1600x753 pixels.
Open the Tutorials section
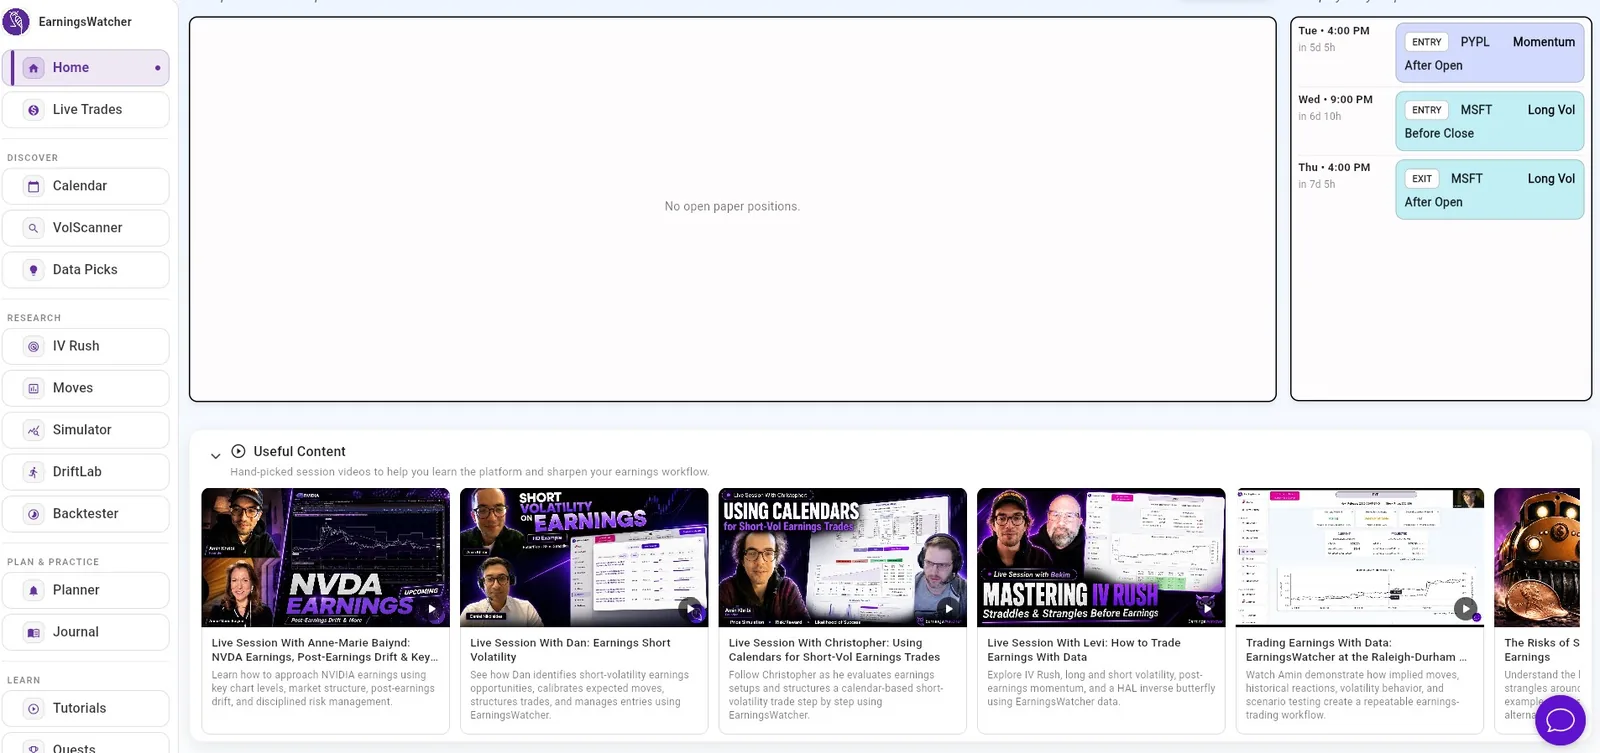point(86,708)
